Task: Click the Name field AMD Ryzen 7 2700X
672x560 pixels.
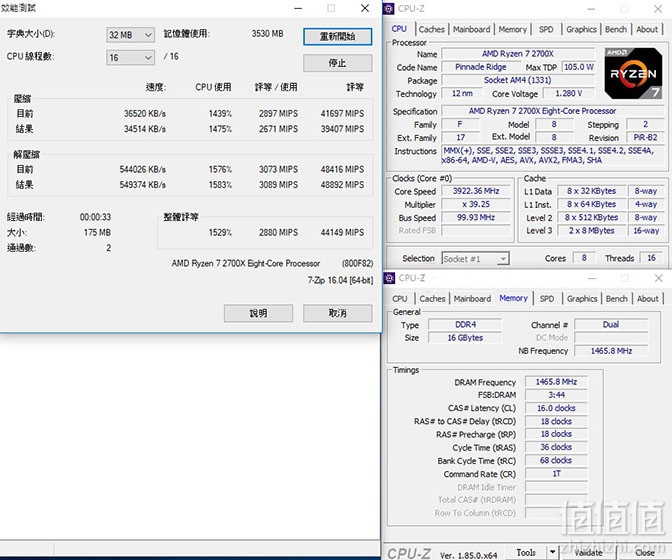Action: pyautogui.click(x=518, y=54)
